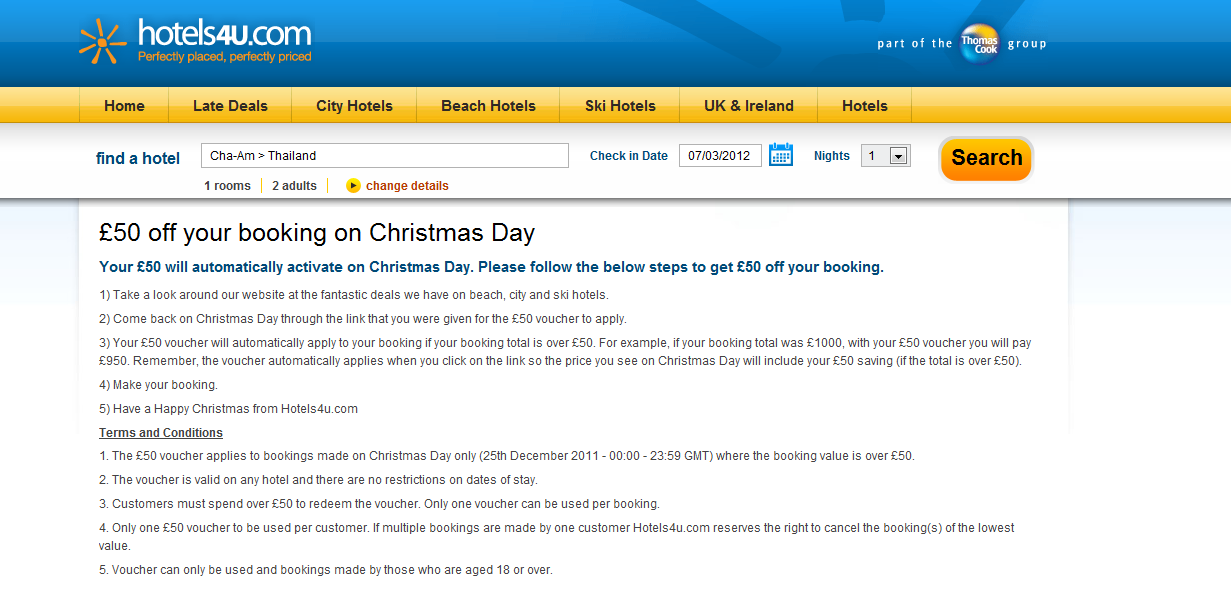
Task: Open the Ski Hotels tab
Action: (x=620, y=106)
